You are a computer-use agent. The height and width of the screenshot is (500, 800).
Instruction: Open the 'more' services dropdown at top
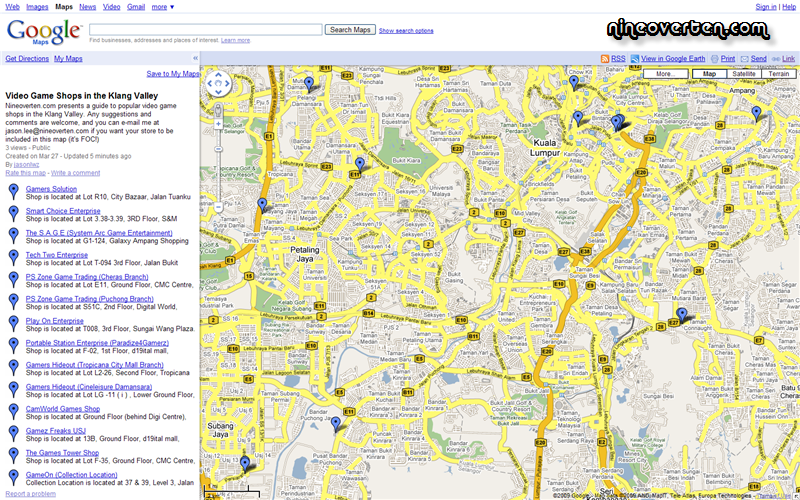pyautogui.click(x=163, y=7)
